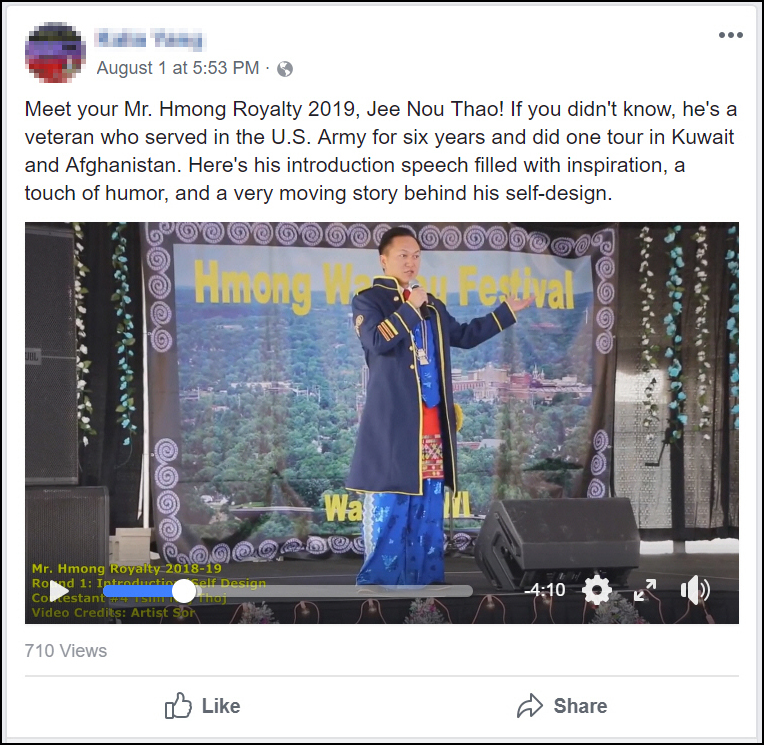
Task: Click the Like text label
Action: click(221, 706)
